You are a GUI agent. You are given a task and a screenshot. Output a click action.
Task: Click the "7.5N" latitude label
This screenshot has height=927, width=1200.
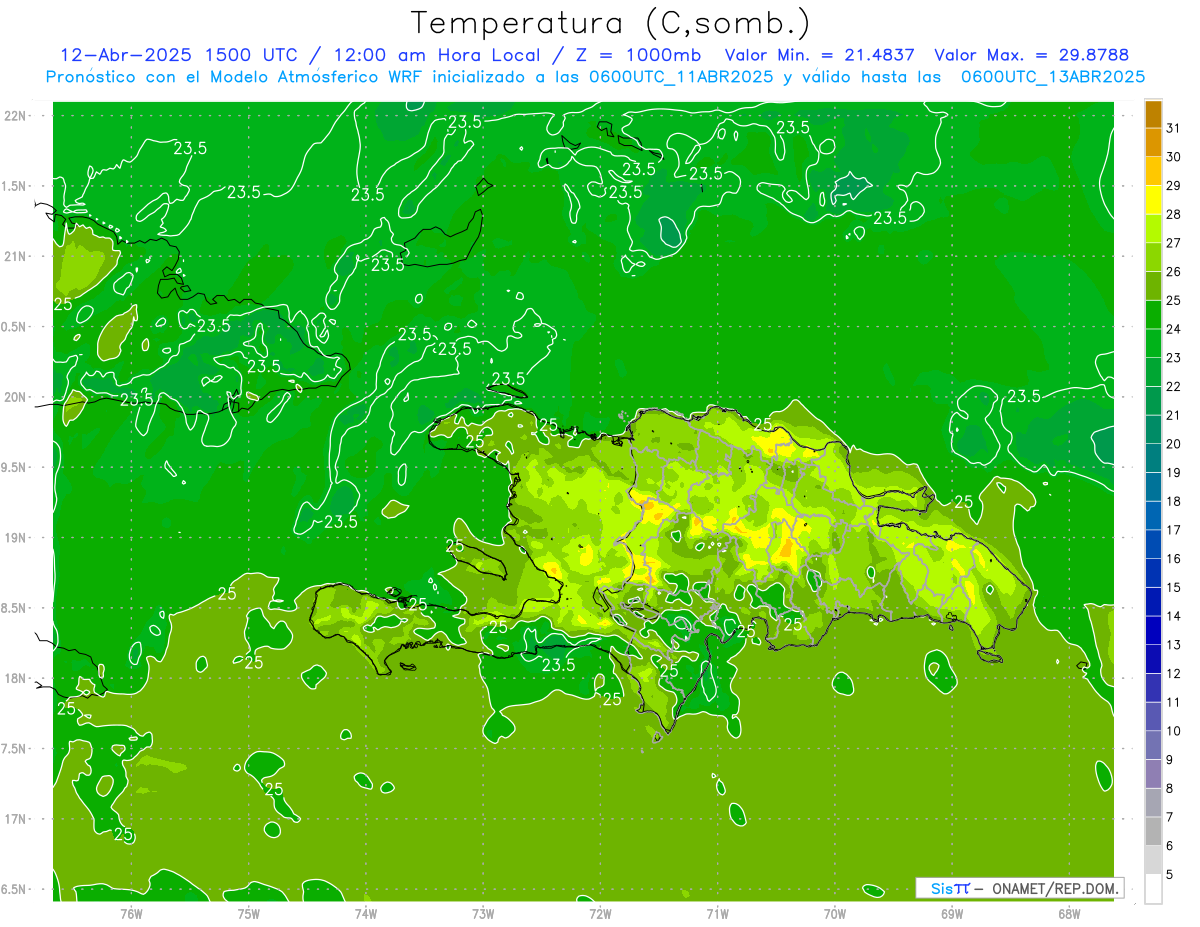tap(14, 749)
